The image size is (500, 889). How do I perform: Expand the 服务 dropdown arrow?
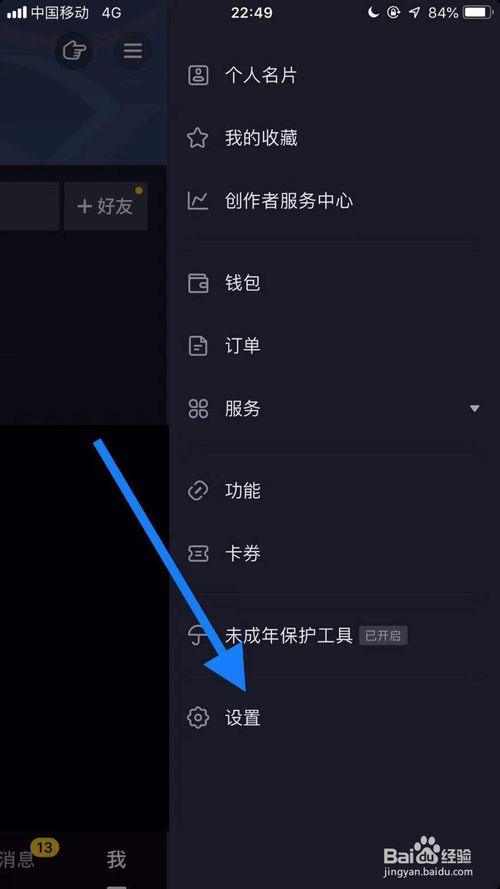[474, 408]
